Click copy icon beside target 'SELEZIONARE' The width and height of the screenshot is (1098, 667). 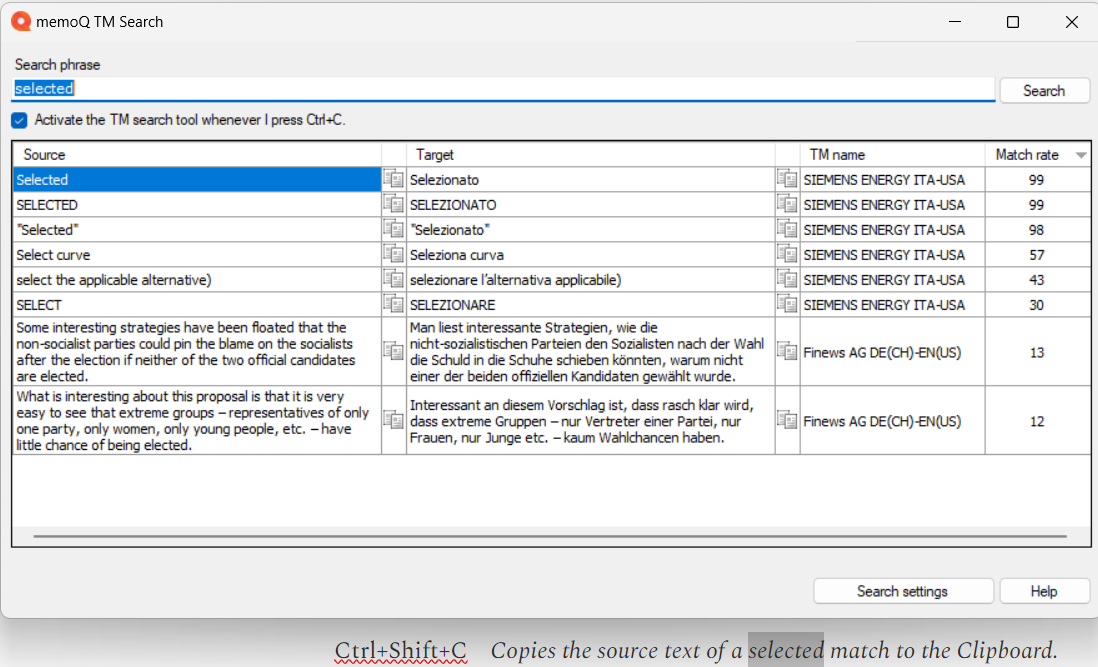(787, 304)
